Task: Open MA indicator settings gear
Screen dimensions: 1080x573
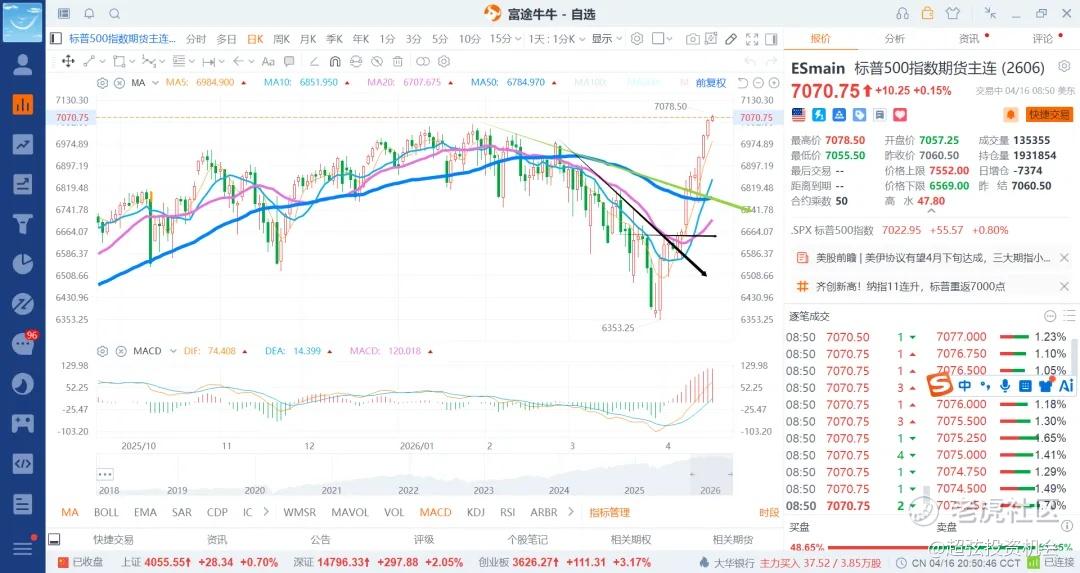Action: point(103,83)
